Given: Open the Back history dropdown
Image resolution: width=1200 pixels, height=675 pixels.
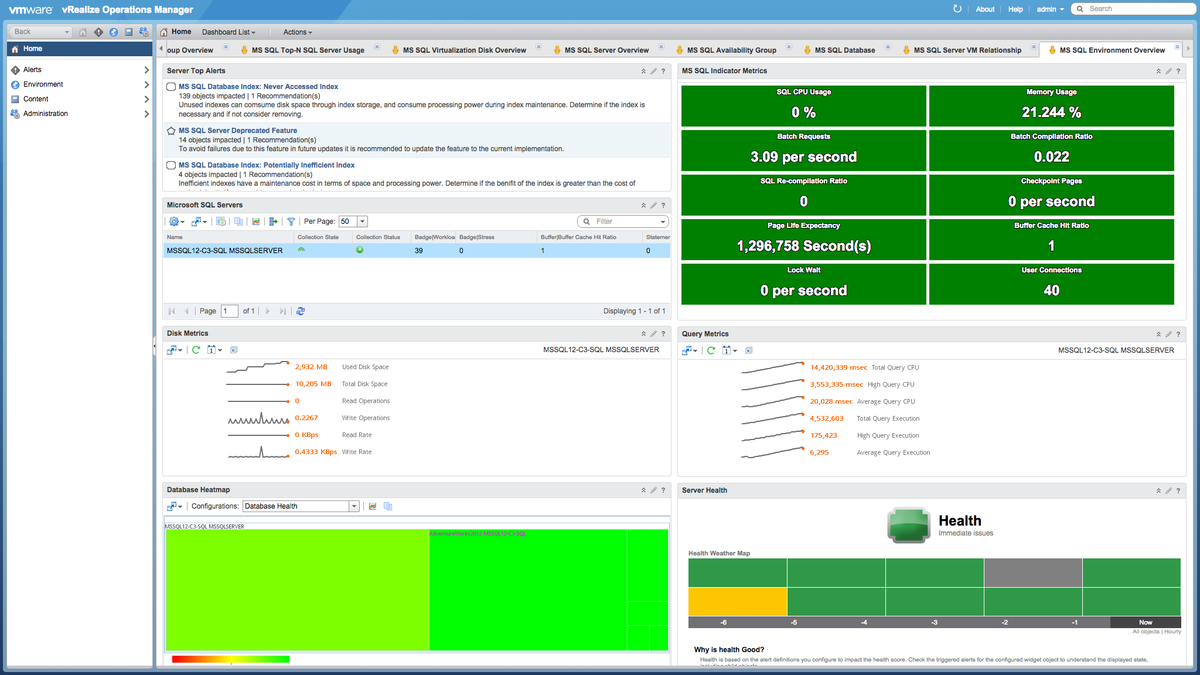Looking at the screenshot, I should pos(66,32).
